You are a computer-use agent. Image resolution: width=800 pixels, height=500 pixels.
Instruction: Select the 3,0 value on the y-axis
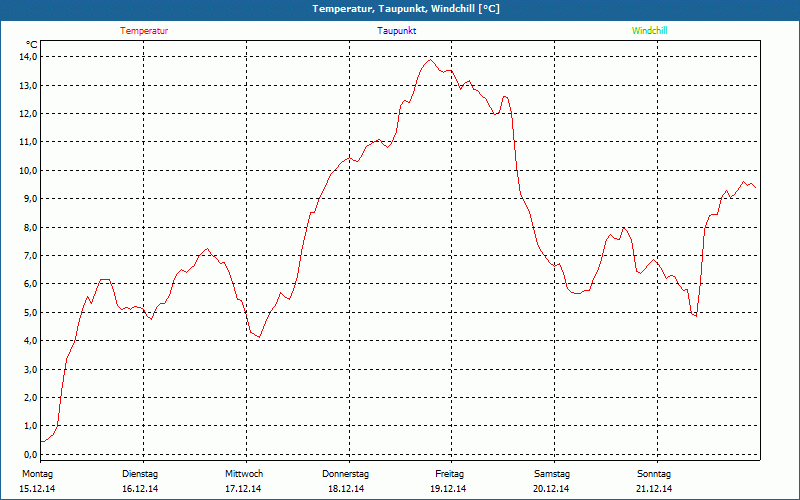pyautogui.click(x=29, y=369)
